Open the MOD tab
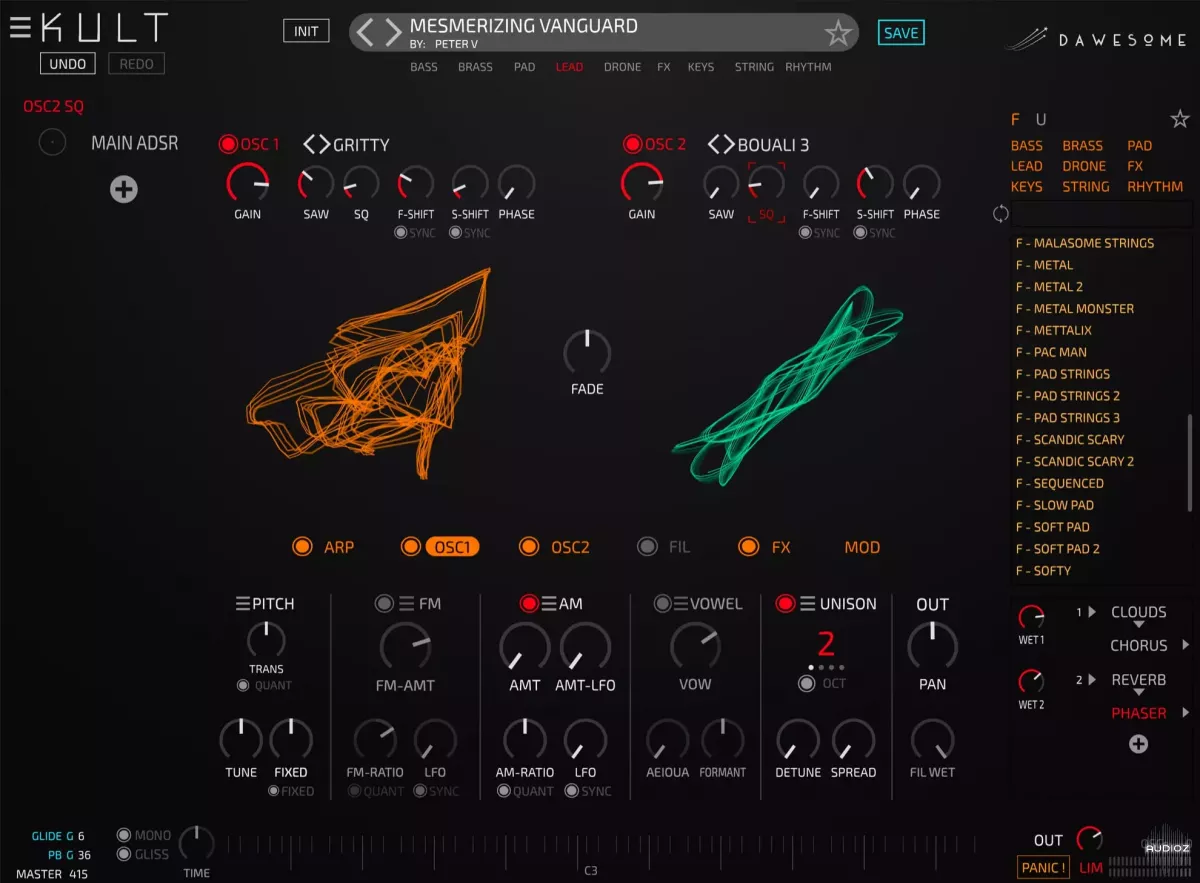1200x883 pixels. 862,547
